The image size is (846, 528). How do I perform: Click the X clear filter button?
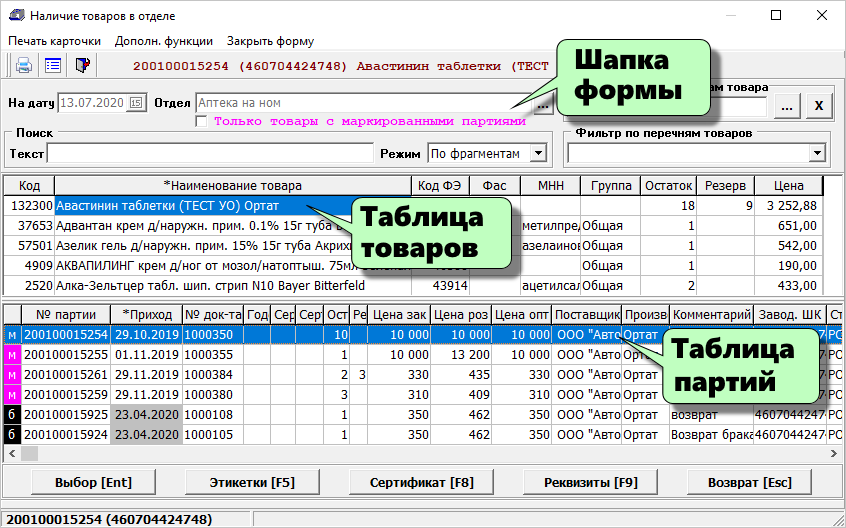pos(818,106)
